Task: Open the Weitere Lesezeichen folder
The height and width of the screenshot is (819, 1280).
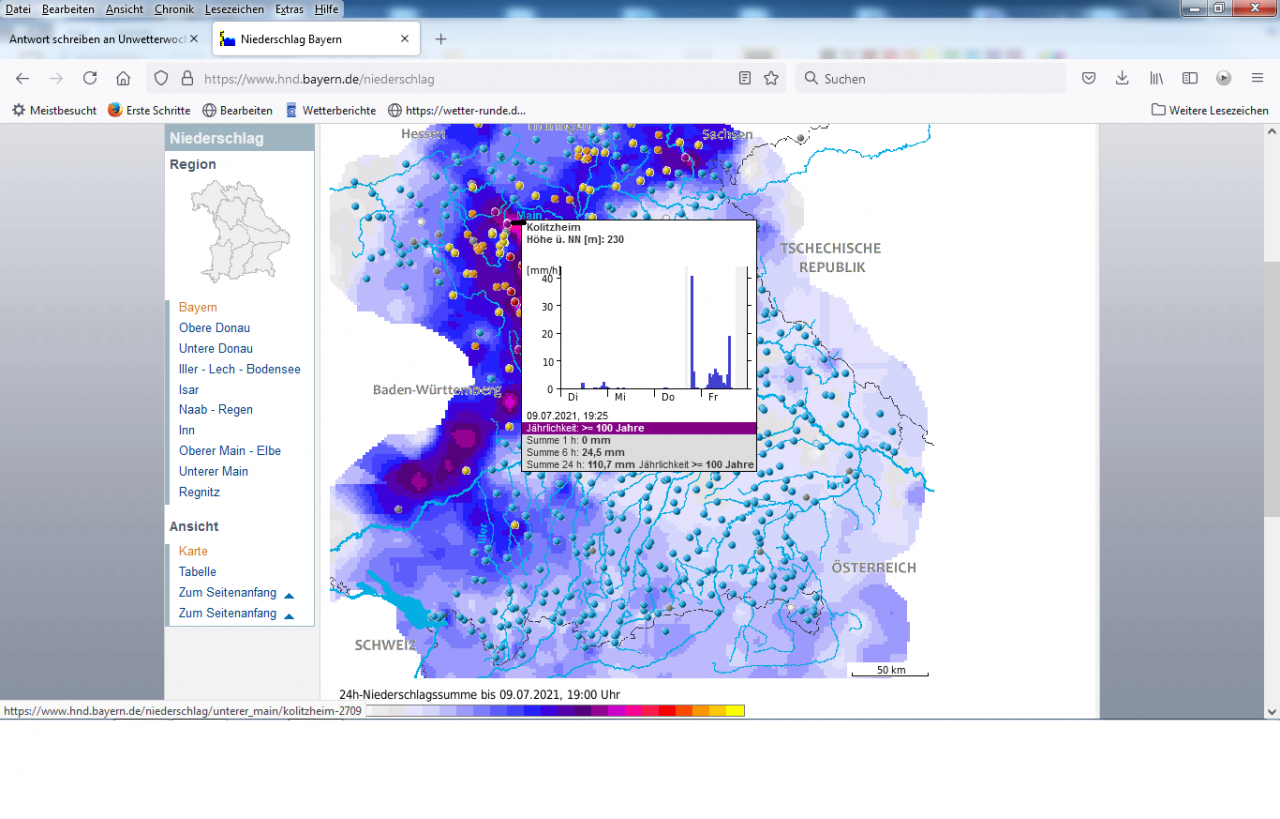Action: [1210, 110]
